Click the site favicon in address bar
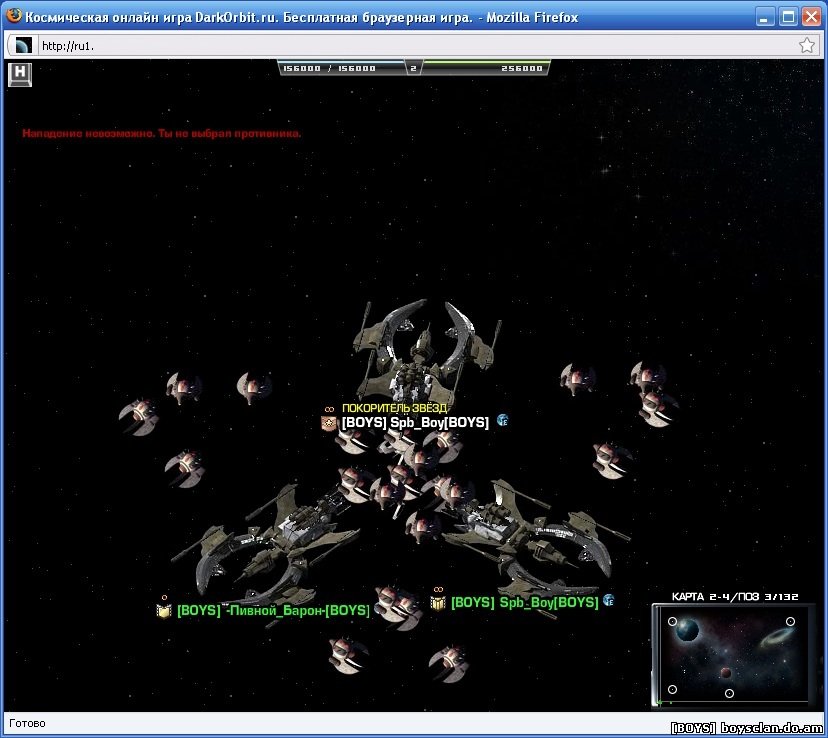This screenshot has height=738, width=828. pyautogui.click(x=24, y=45)
